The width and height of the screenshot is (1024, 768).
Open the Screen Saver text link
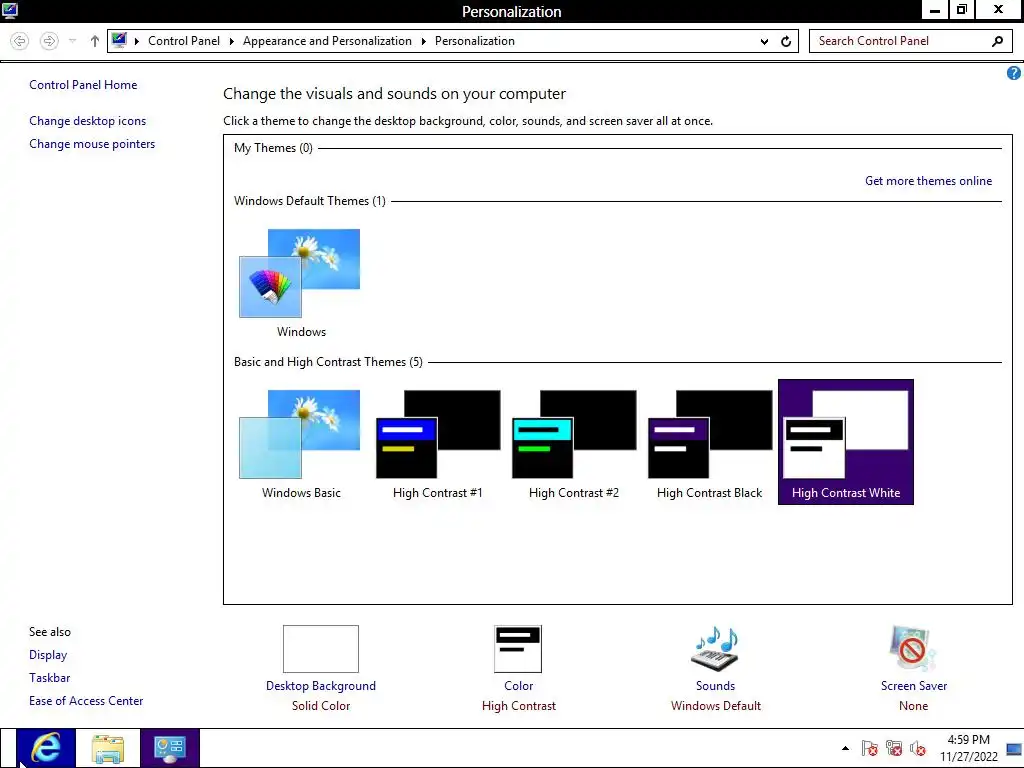[914, 686]
